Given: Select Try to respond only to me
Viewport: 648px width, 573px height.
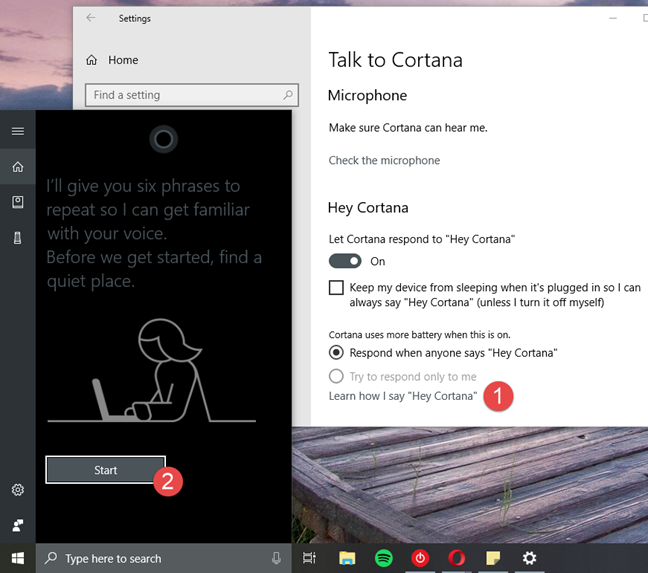Looking at the screenshot, I should coord(336,376).
